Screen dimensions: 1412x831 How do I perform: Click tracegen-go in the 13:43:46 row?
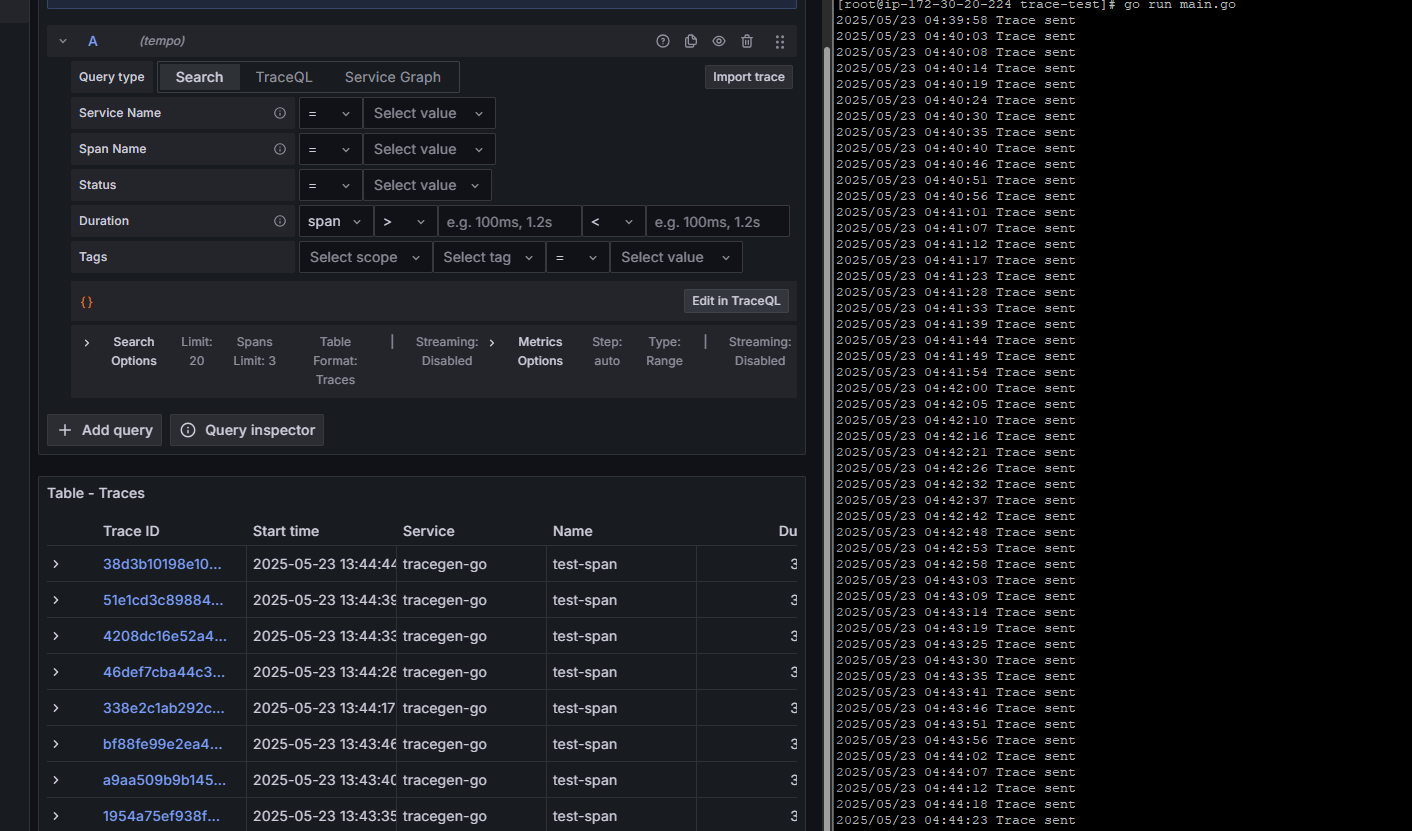point(445,744)
